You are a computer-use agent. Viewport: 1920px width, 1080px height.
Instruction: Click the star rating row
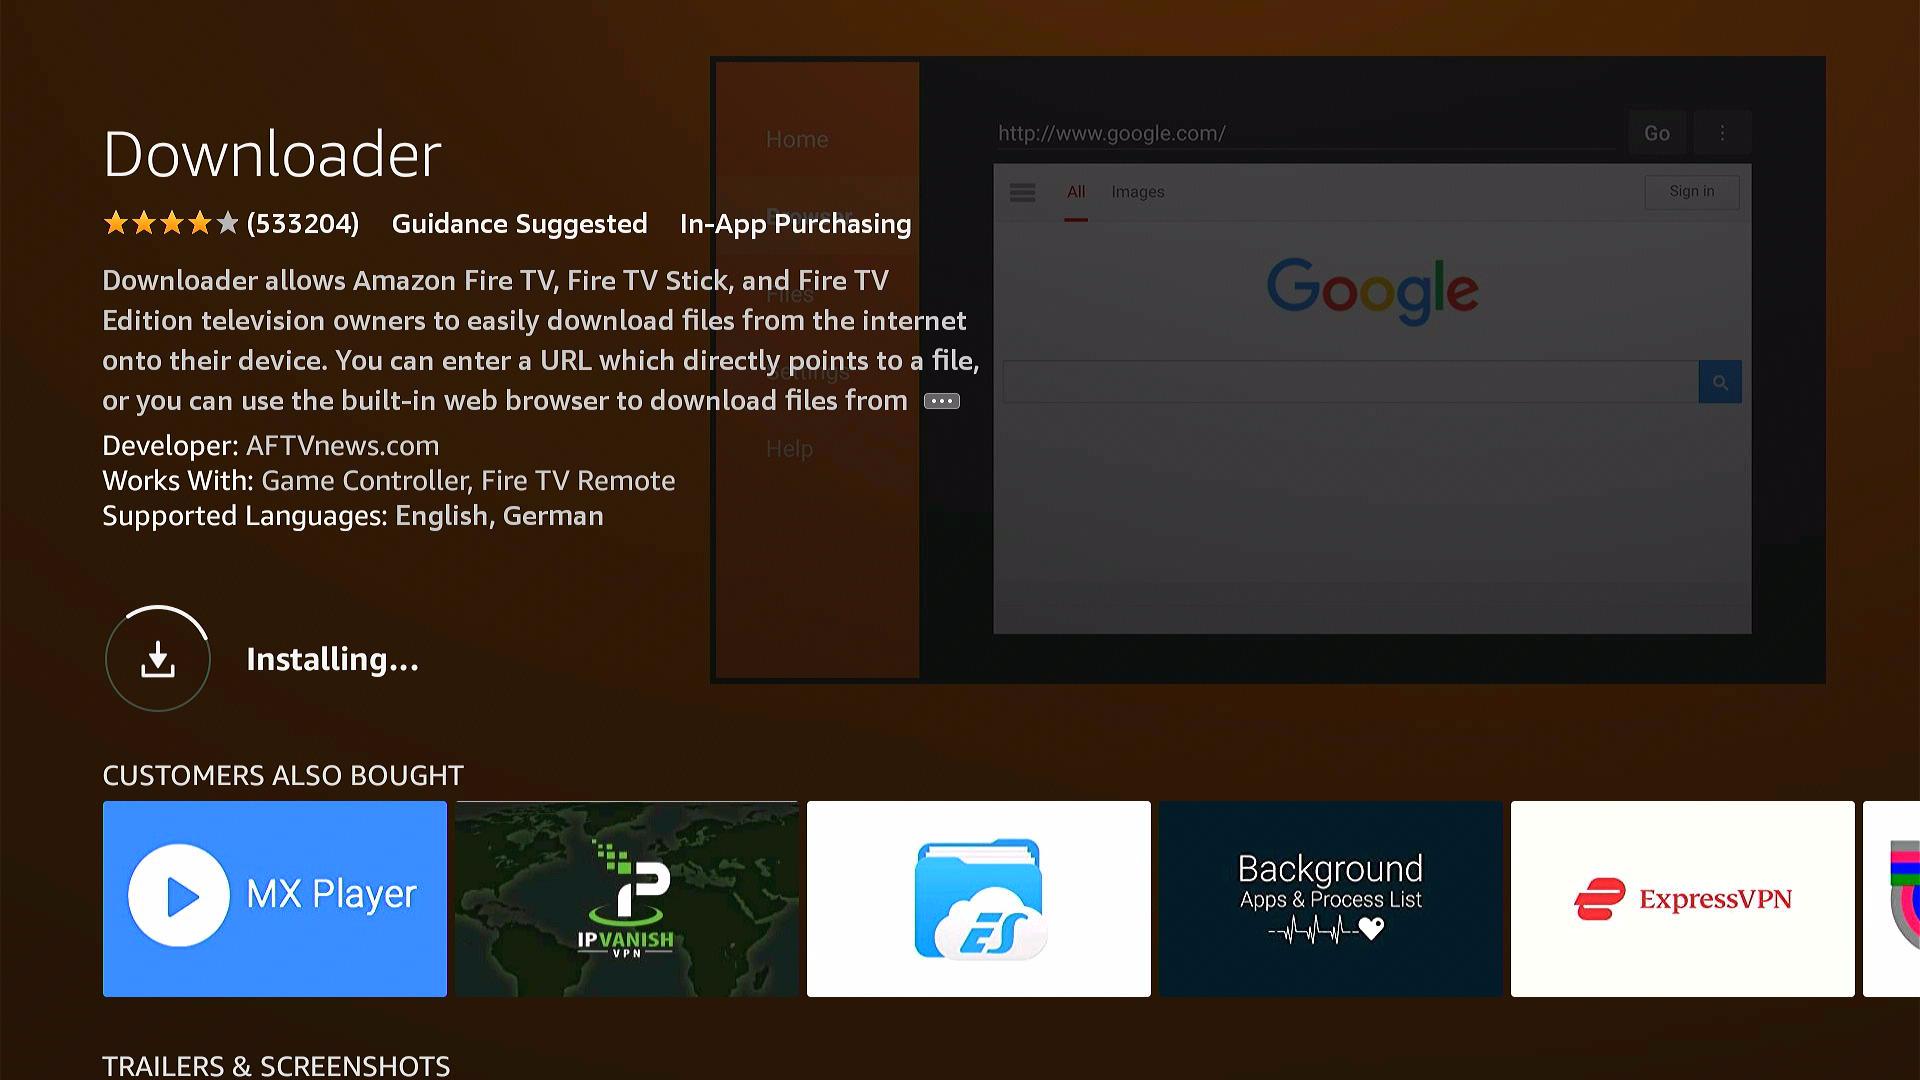tap(171, 223)
